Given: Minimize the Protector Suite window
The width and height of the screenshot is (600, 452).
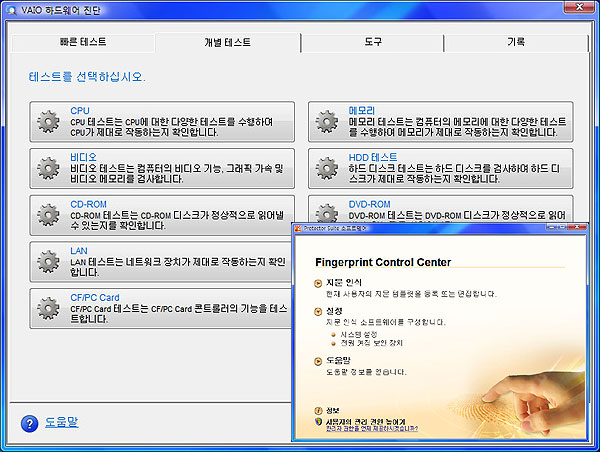Looking at the screenshot, I should pyautogui.click(x=551, y=227).
